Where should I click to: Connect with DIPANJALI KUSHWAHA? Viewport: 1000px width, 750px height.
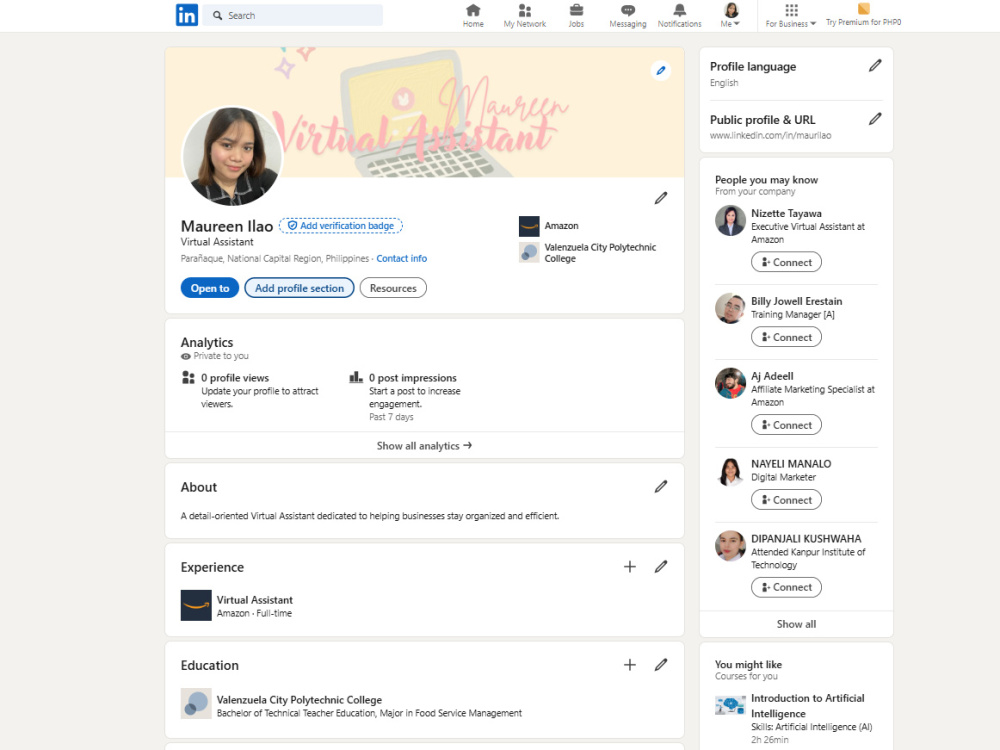pos(786,587)
